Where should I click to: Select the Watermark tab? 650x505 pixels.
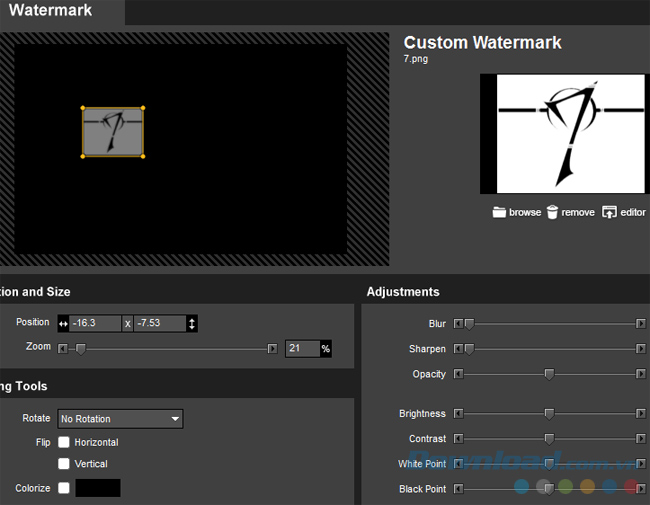[x=52, y=11]
